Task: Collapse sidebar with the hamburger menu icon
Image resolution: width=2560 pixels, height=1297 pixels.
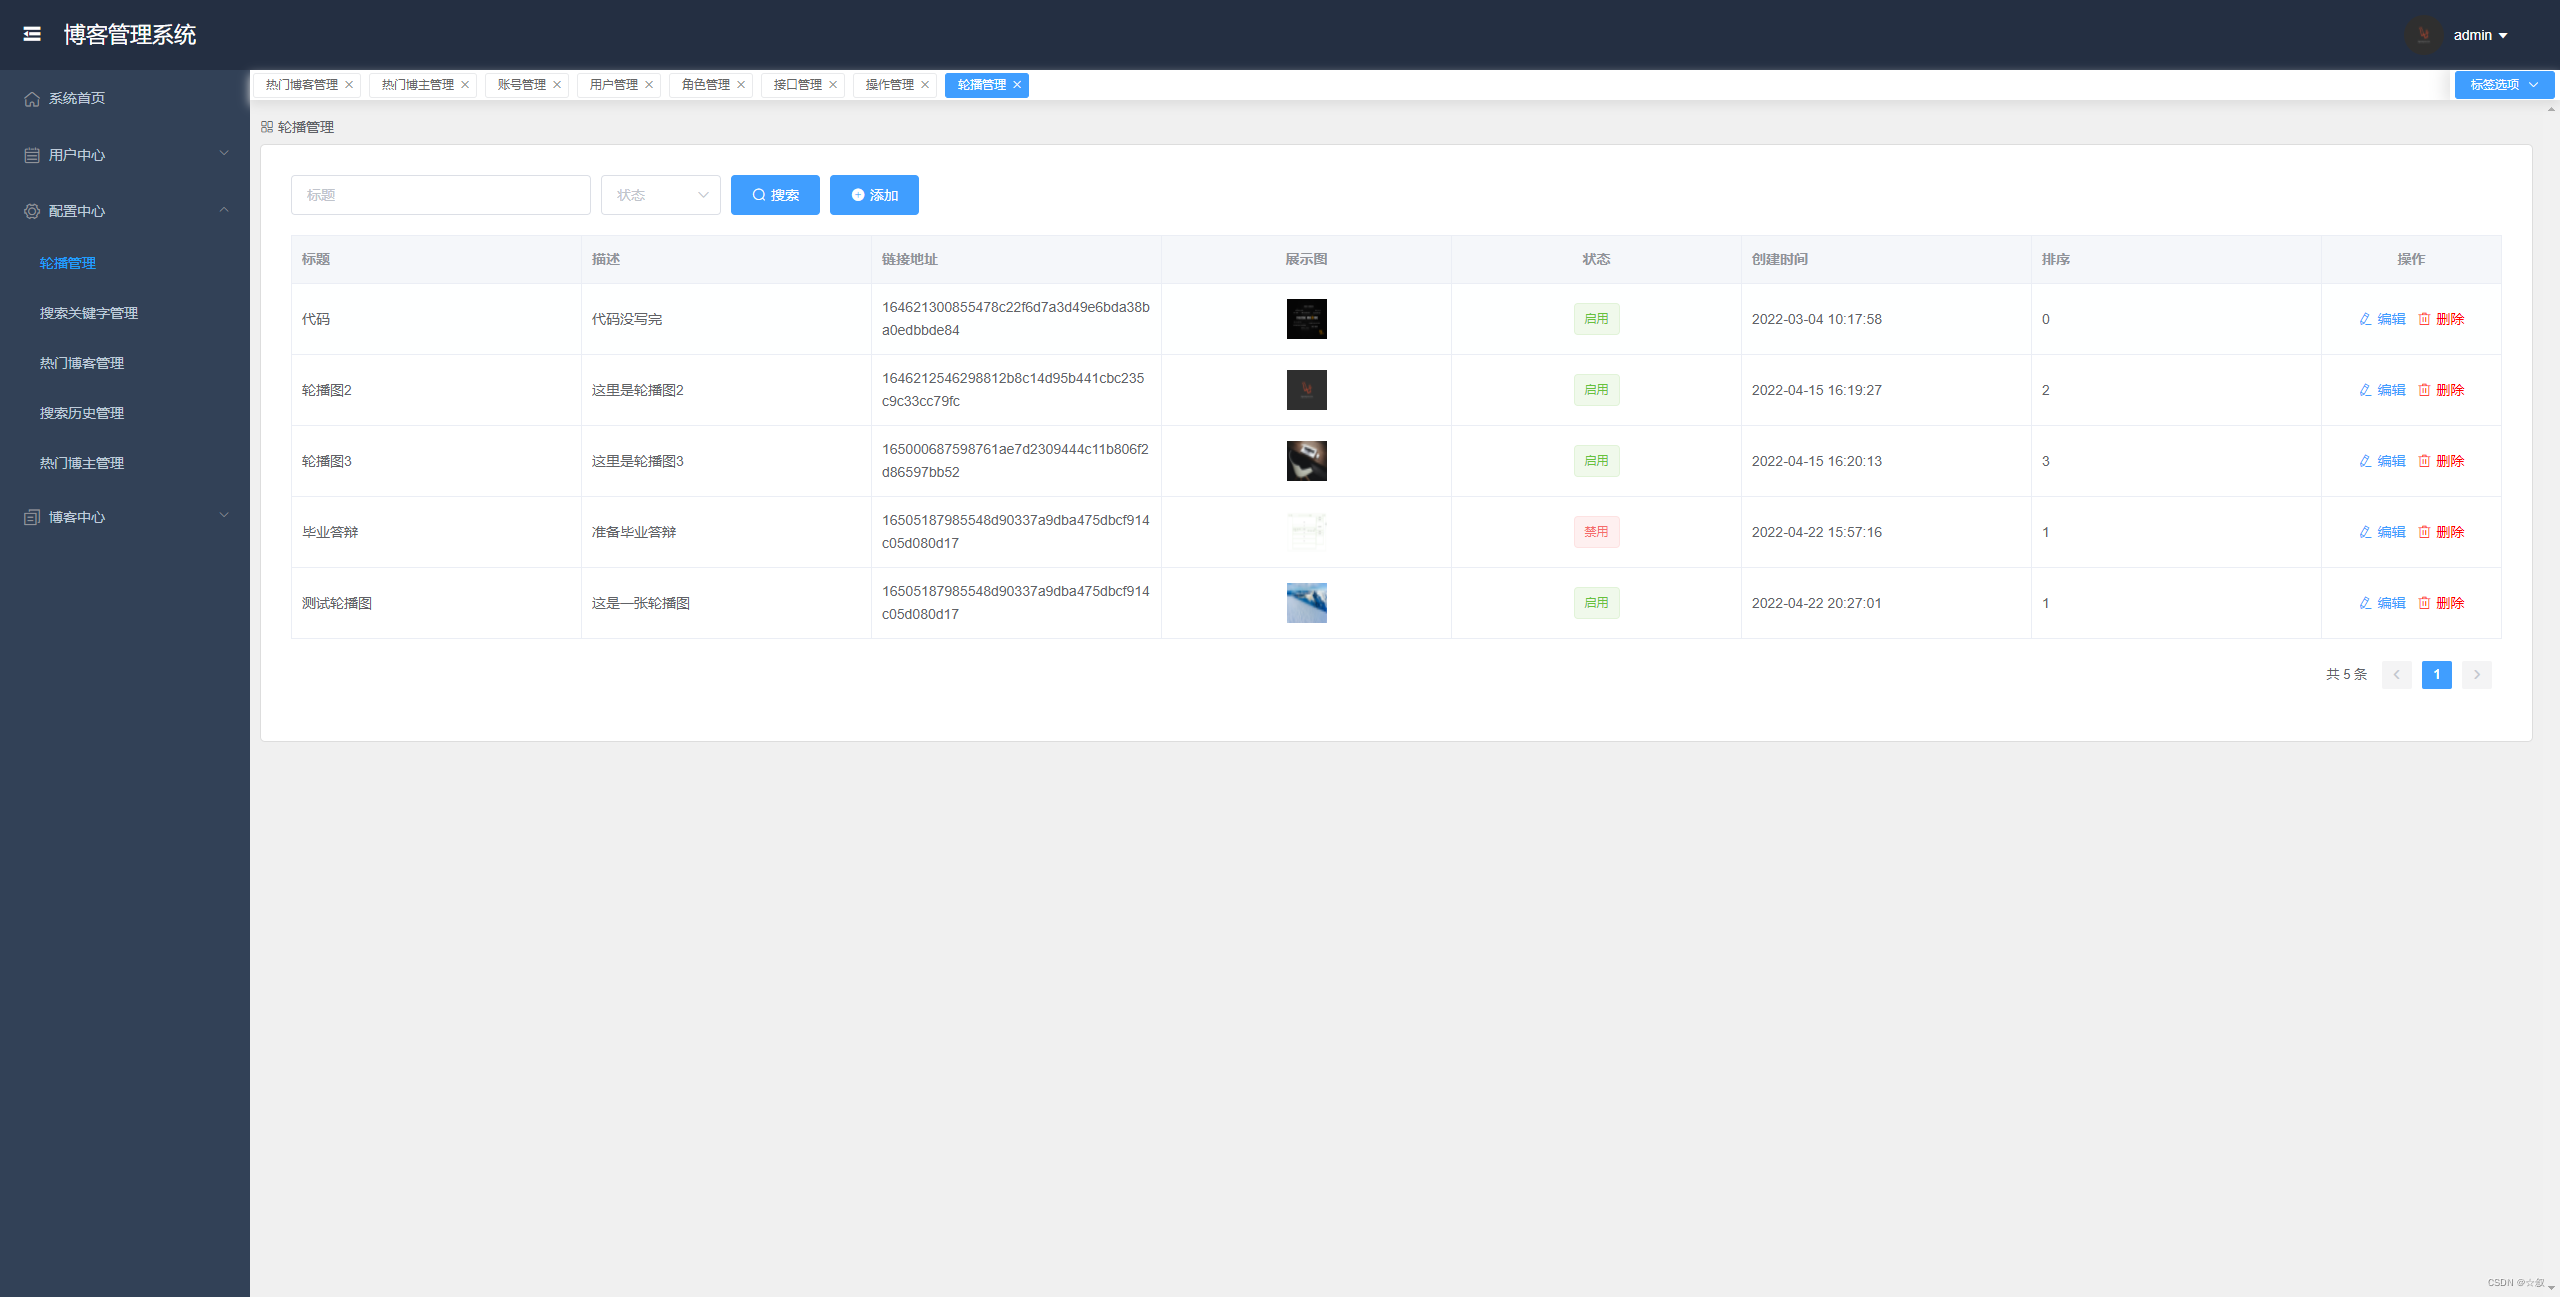Action: click(32, 34)
